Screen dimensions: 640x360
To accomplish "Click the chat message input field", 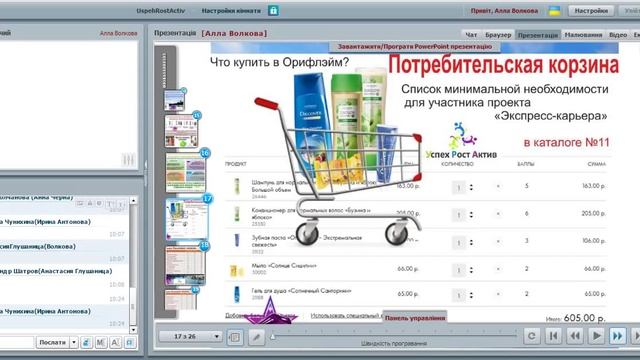I will [16, 342].
